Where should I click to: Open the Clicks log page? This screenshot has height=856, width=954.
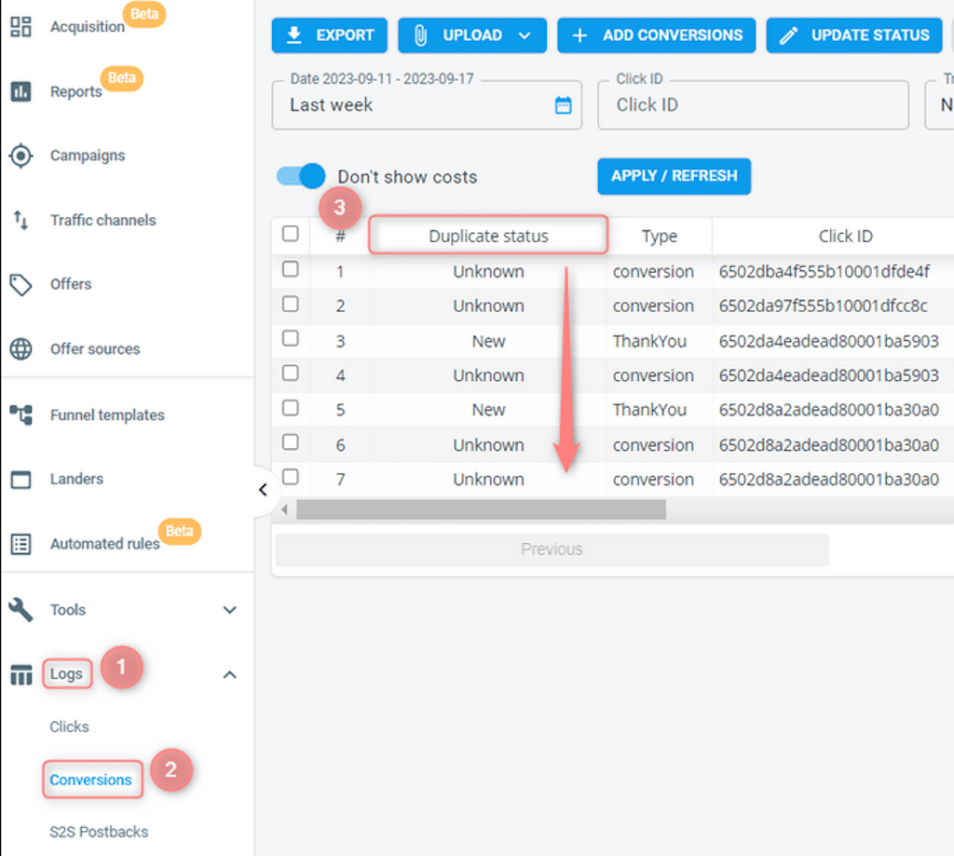click(x=68, y=727)
